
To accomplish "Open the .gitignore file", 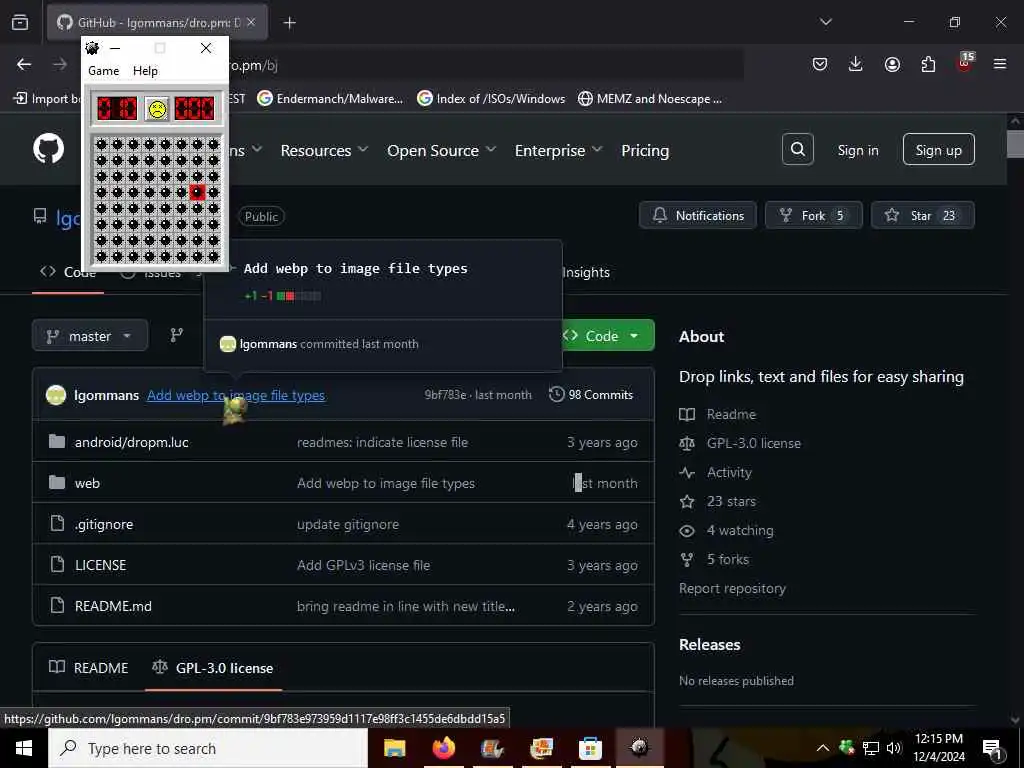I will pyautogui.click(x=104, y=524).
